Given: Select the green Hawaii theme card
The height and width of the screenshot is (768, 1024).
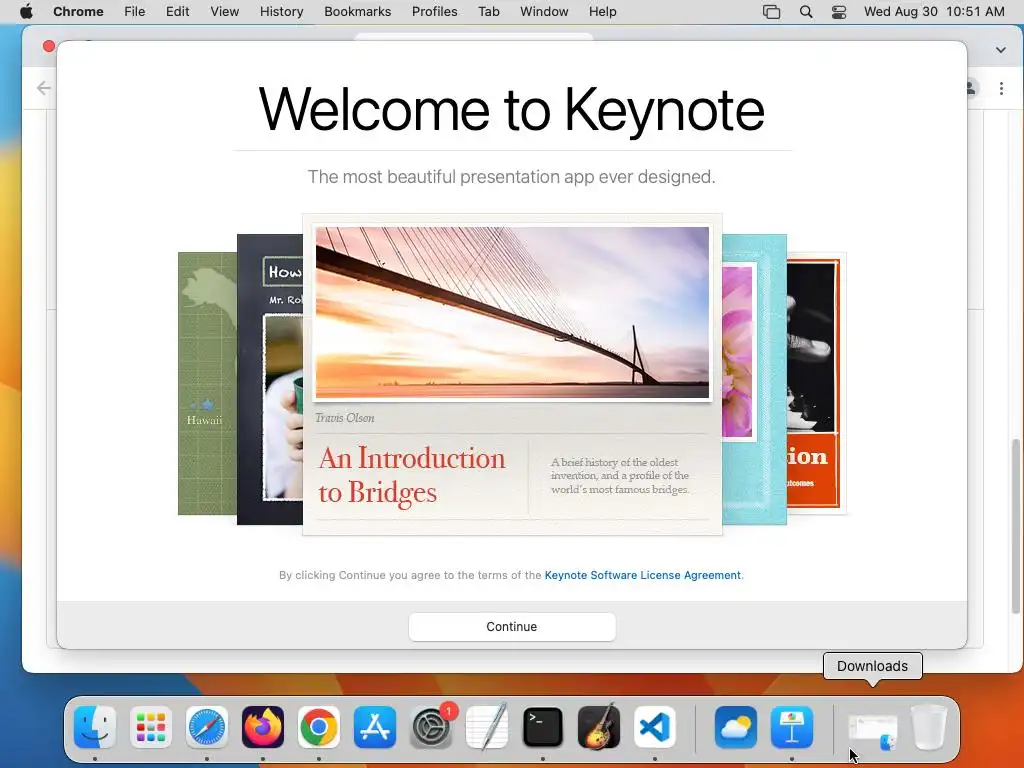Looking at the screenshot, I should tap(207, 383).
